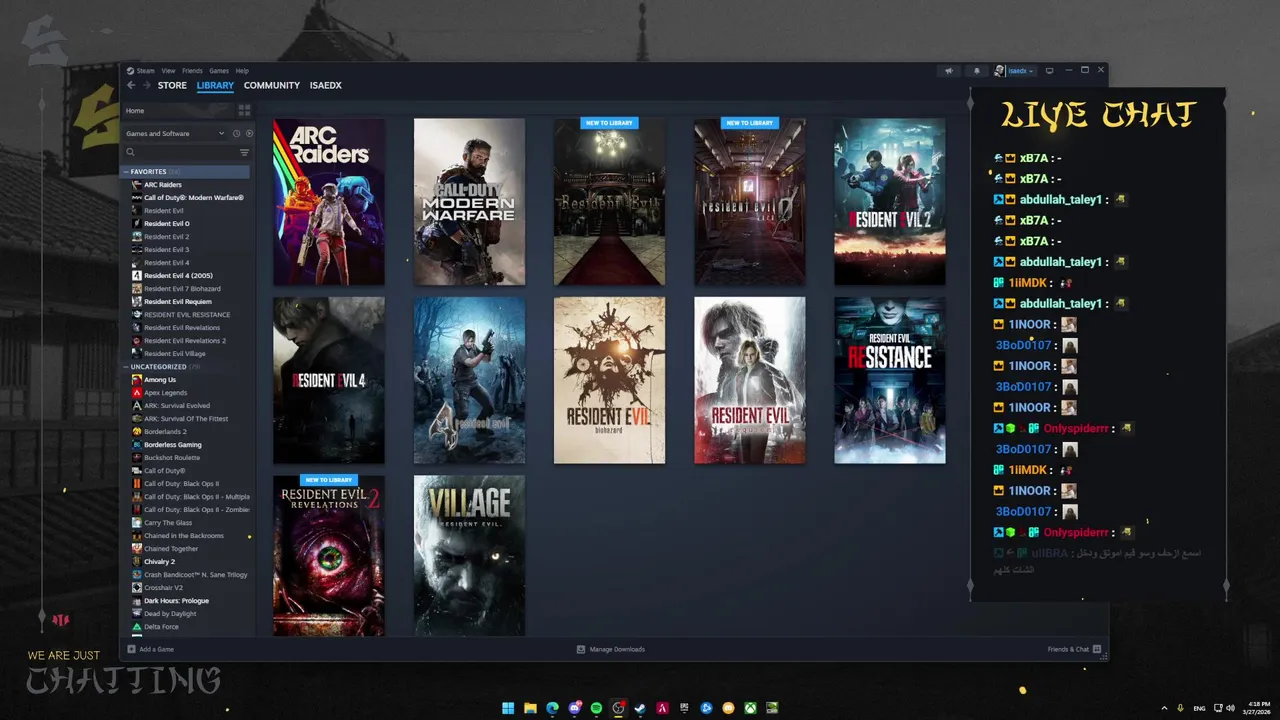Select Resident Evil Revelations 2 cover
This screenshot has height=720, width=1280.
[x=329, y=557]
